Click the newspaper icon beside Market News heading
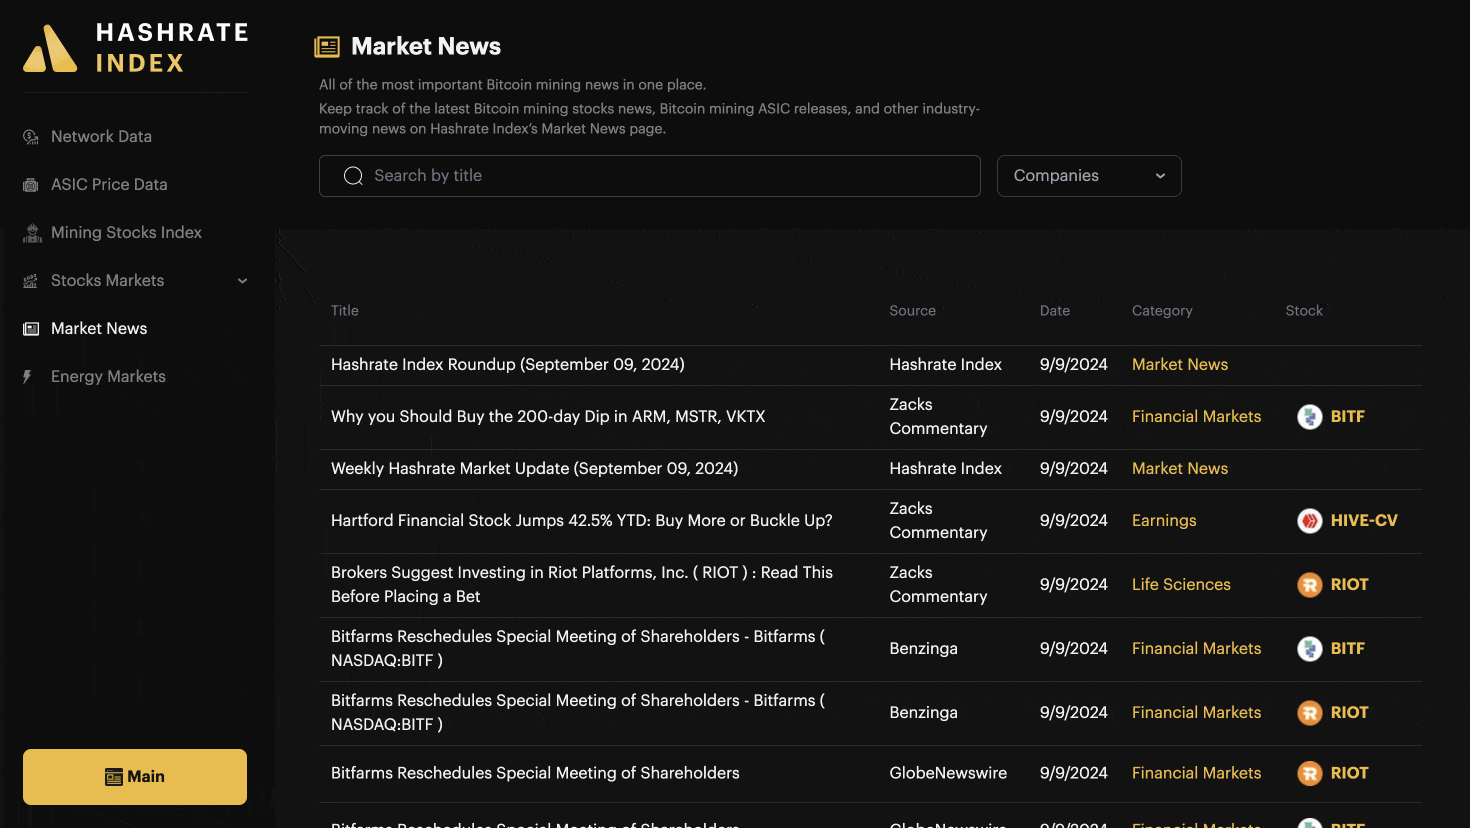1470x828 pixels. point(327,47)
